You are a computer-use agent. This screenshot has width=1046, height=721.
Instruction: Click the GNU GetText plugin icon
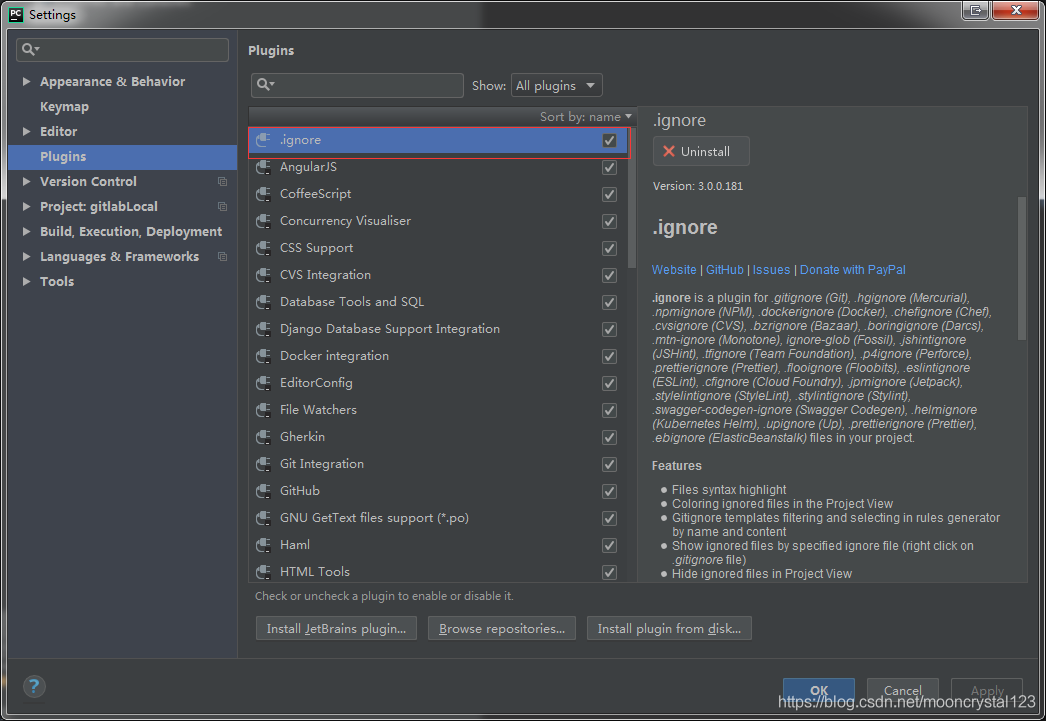point(264,518)
